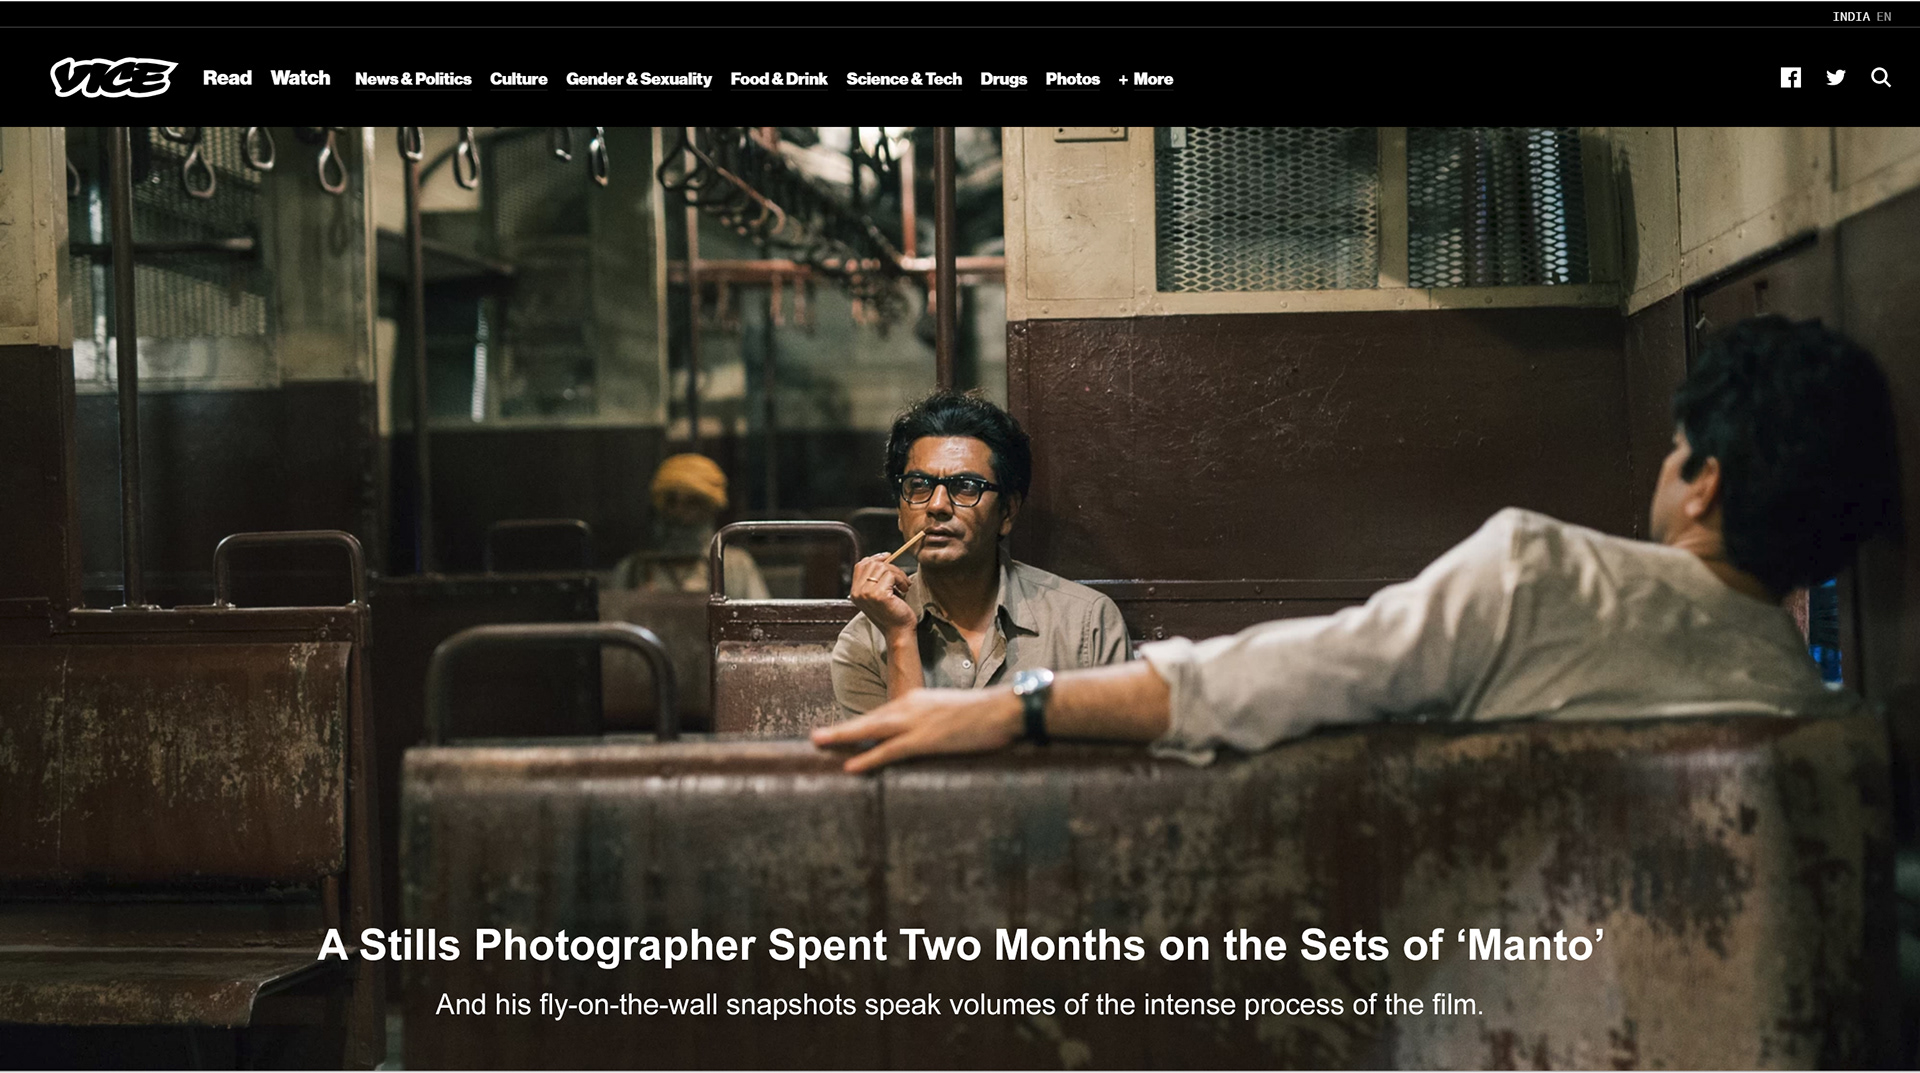
Task: Open Gender & Sexuality section
Action: pos(639,79)
